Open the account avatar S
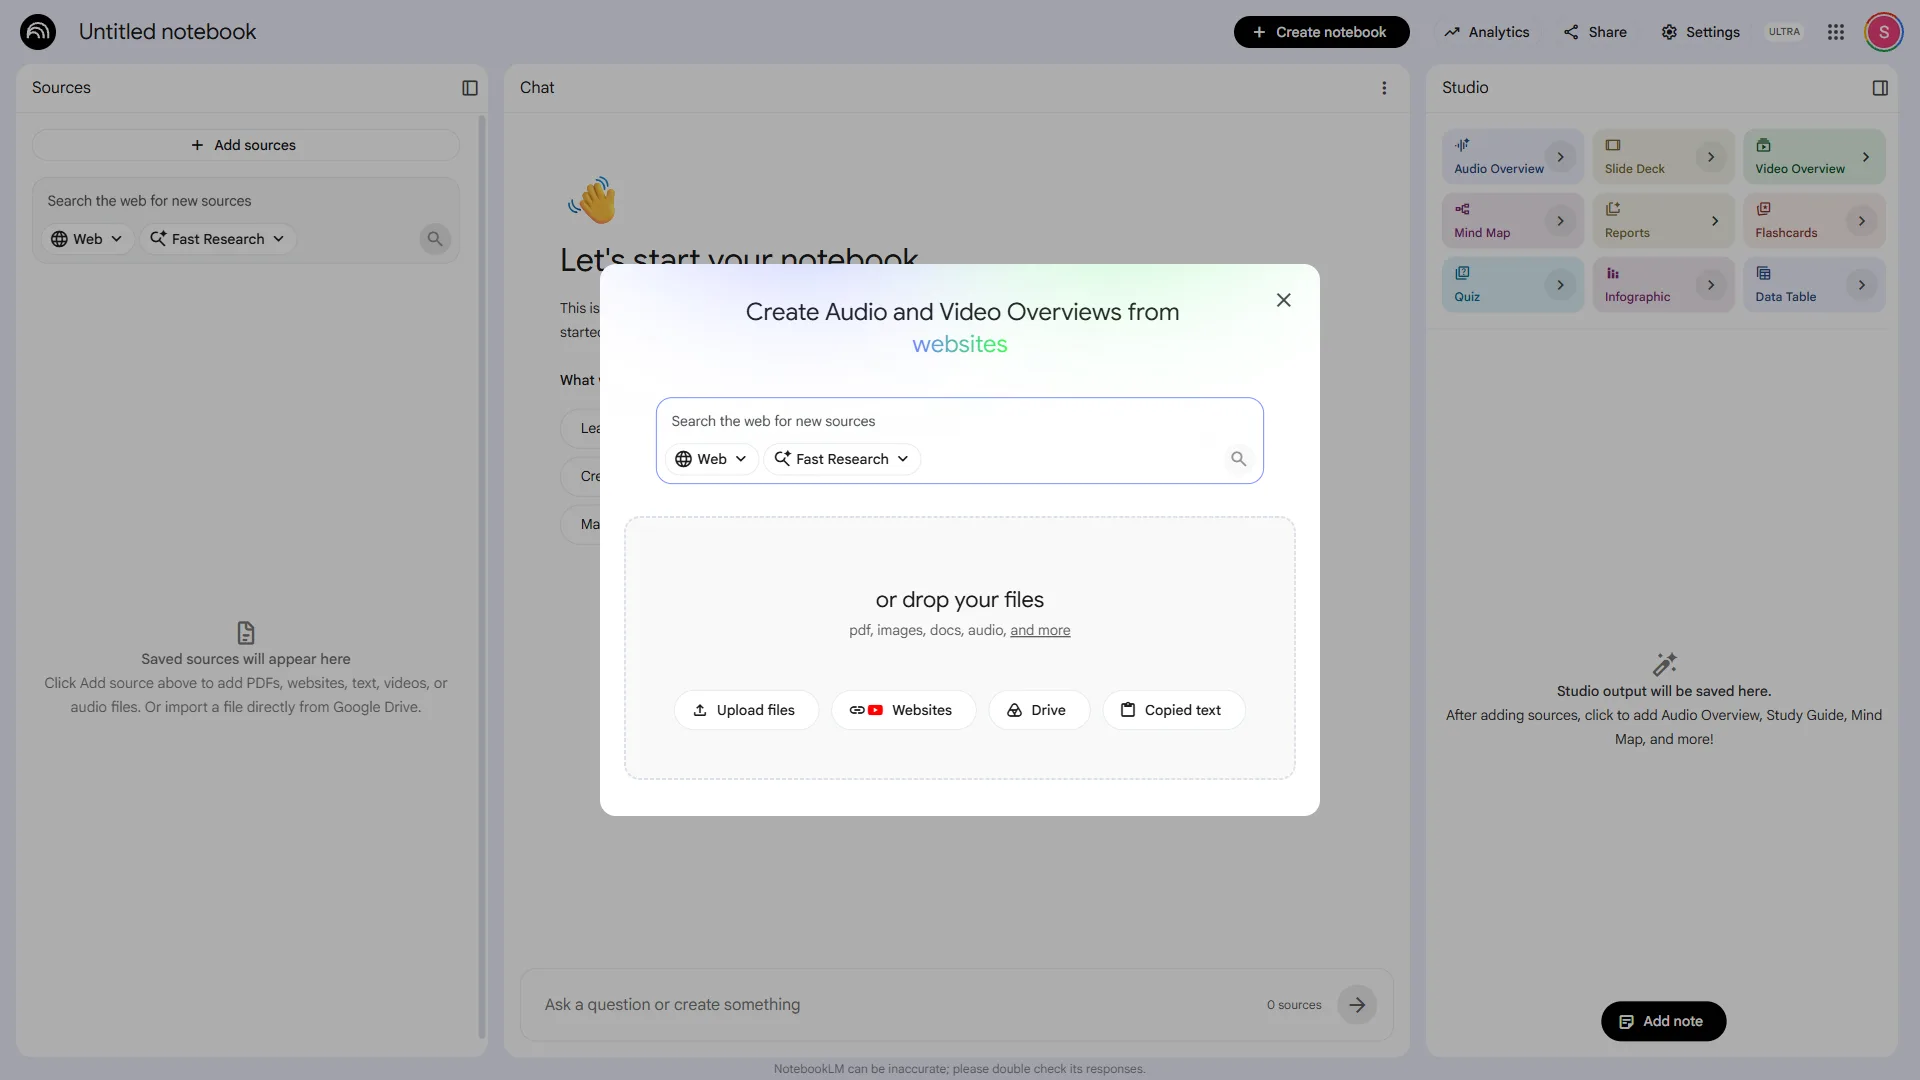The width and height of the screenshot is (1920, 1080). 1884,32
